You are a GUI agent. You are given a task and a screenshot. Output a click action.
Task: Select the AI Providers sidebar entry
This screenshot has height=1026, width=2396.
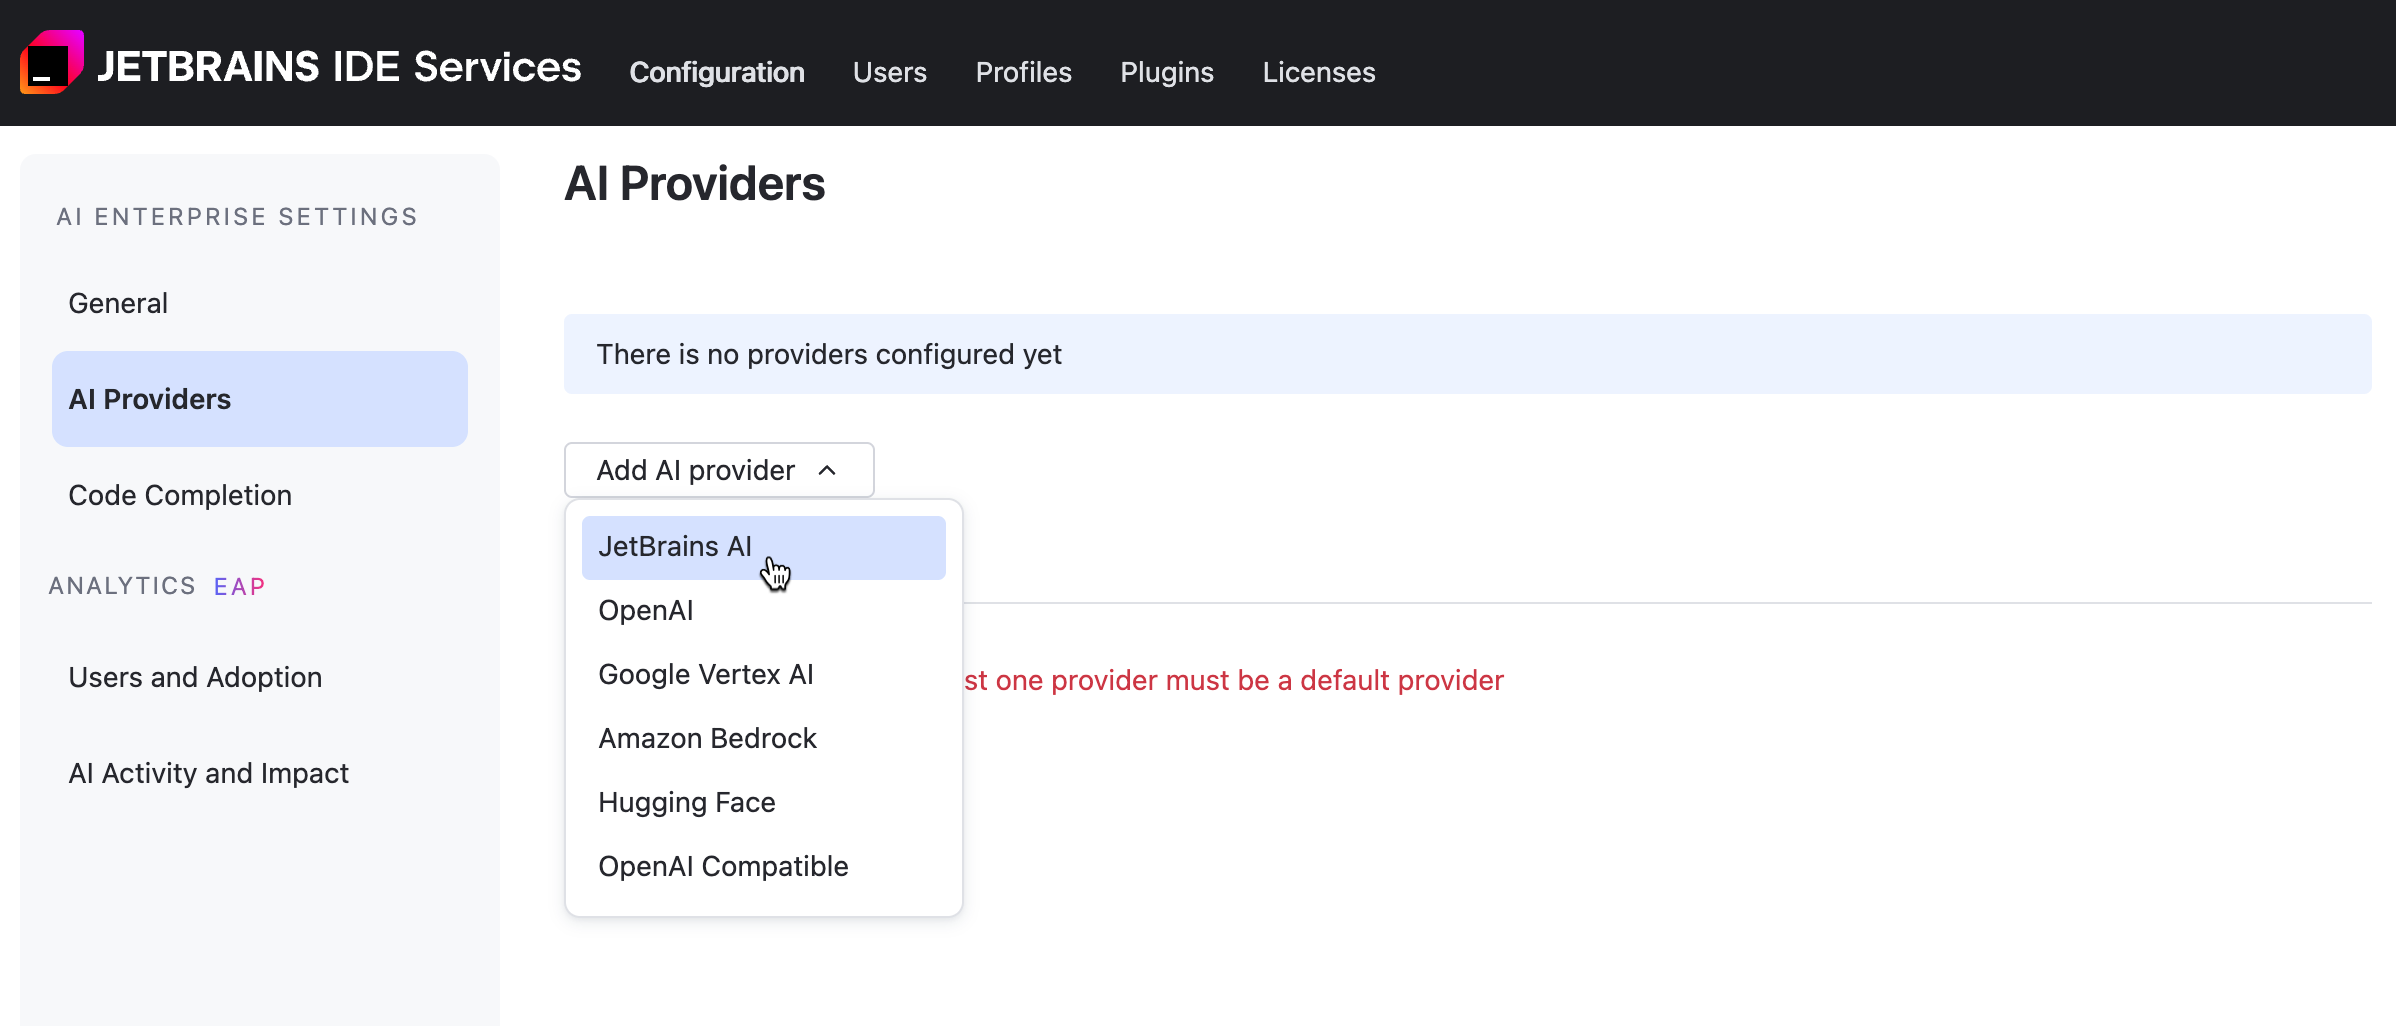[148, 398]
